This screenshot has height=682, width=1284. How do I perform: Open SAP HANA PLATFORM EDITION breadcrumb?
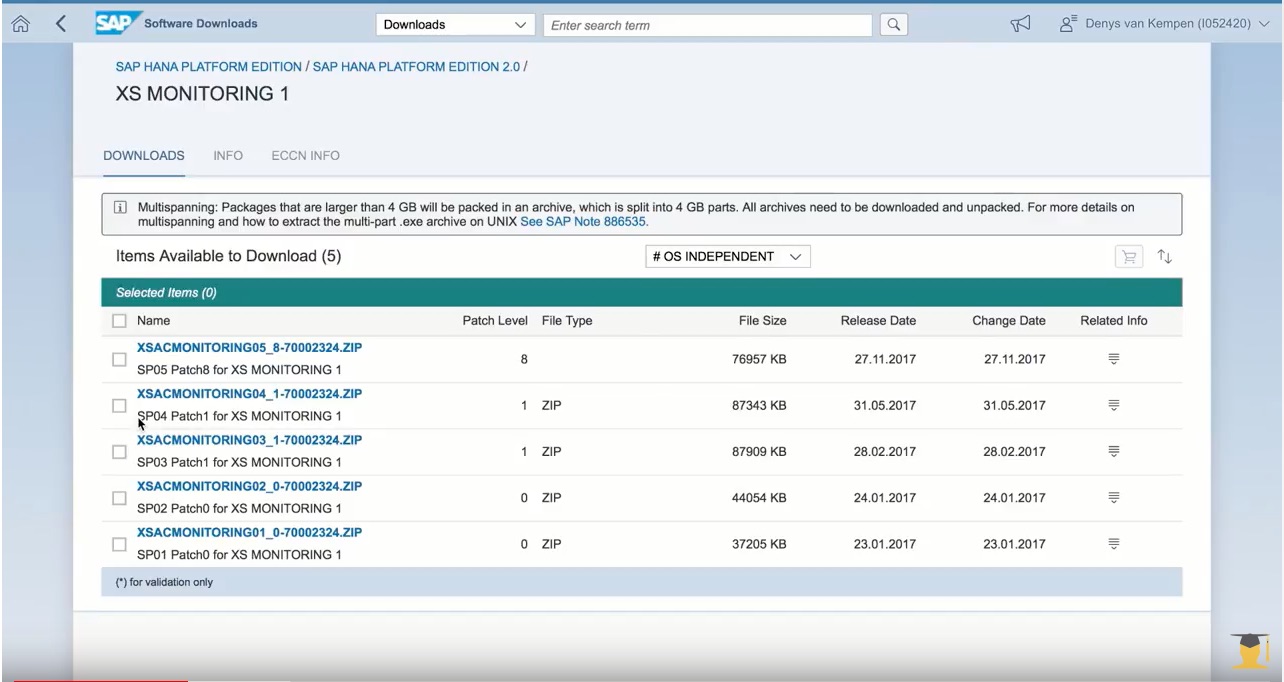(x=209, y=67)
